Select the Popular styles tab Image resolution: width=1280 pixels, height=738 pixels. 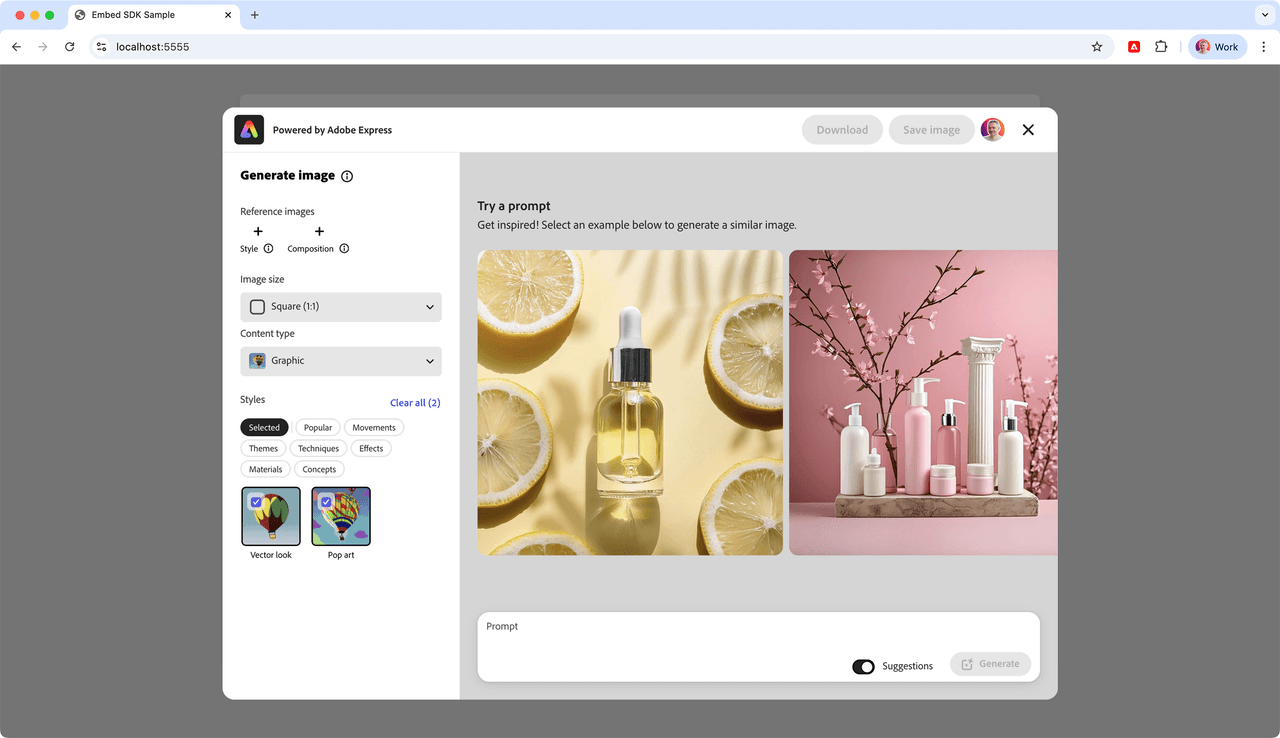pyautogui.click(x=318, y=428)
